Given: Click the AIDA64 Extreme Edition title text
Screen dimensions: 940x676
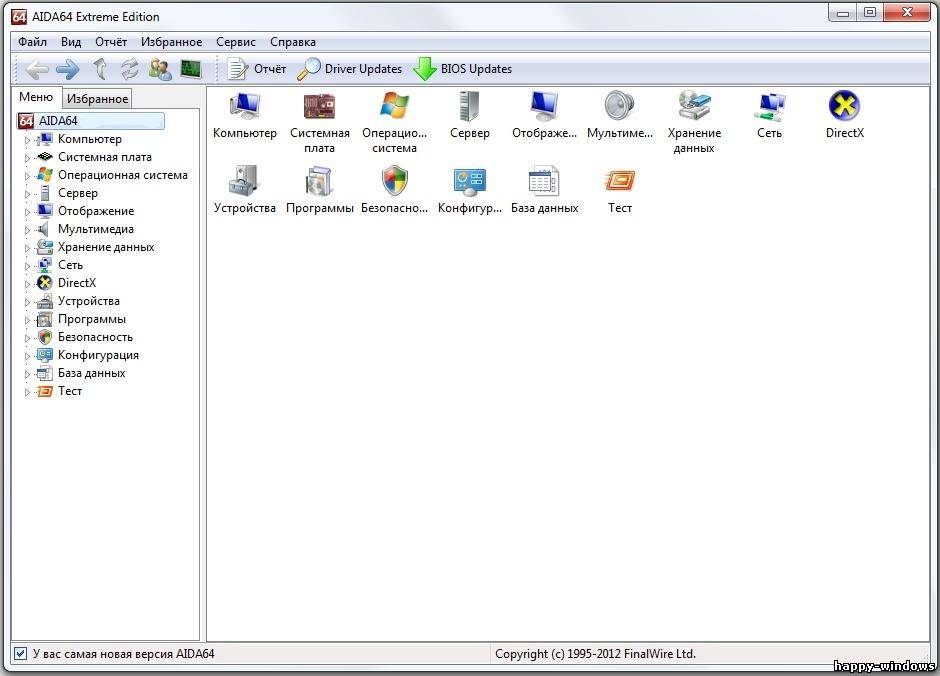Looking at the screenshot, I should click(x=96, y=17).
